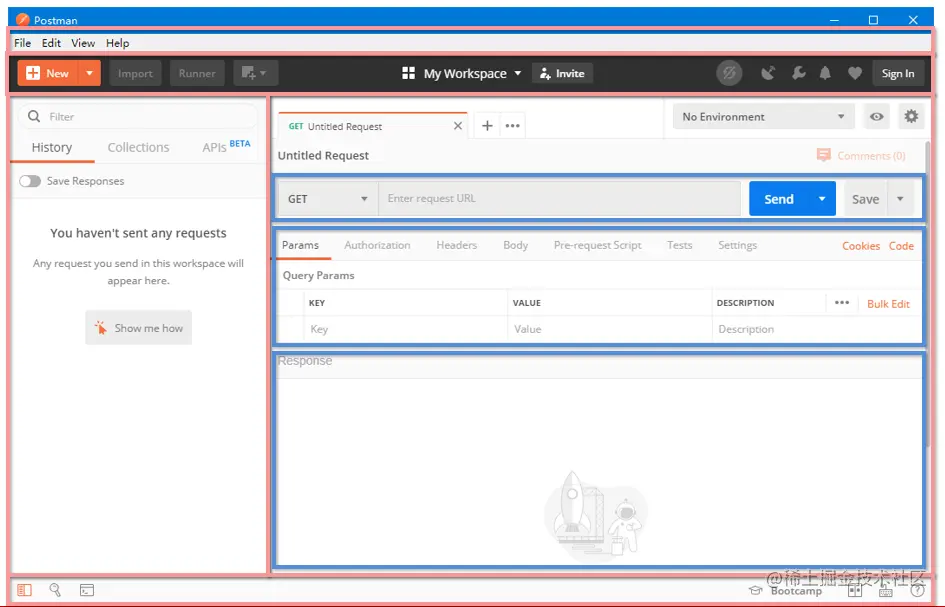945x607 pixels.
Task: Expand the Save button dropdown arrow
Action: tap(900, 199)
